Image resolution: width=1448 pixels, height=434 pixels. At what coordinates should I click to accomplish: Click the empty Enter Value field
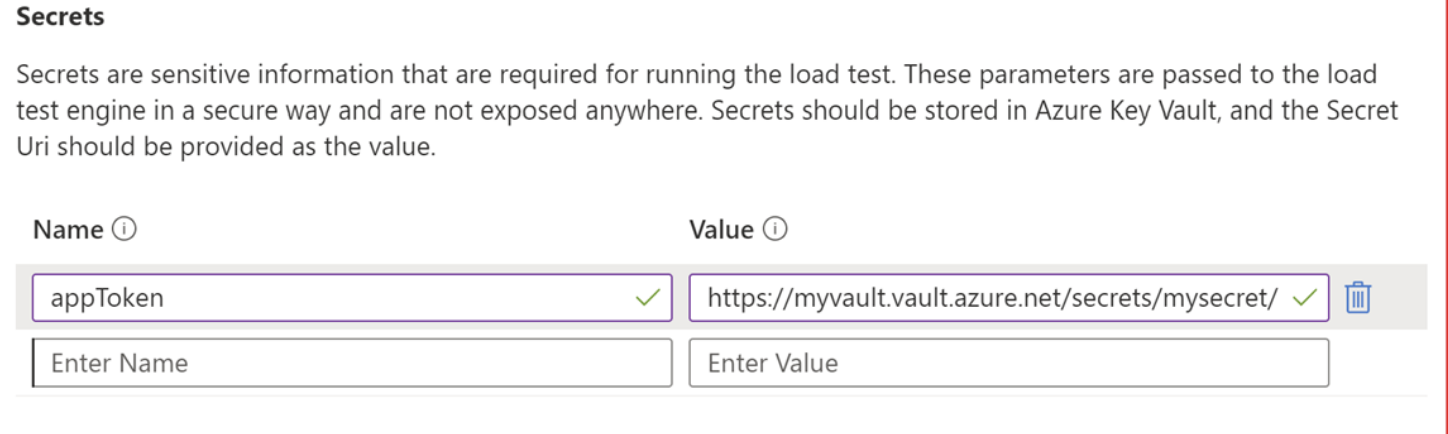pos(1008,362)
